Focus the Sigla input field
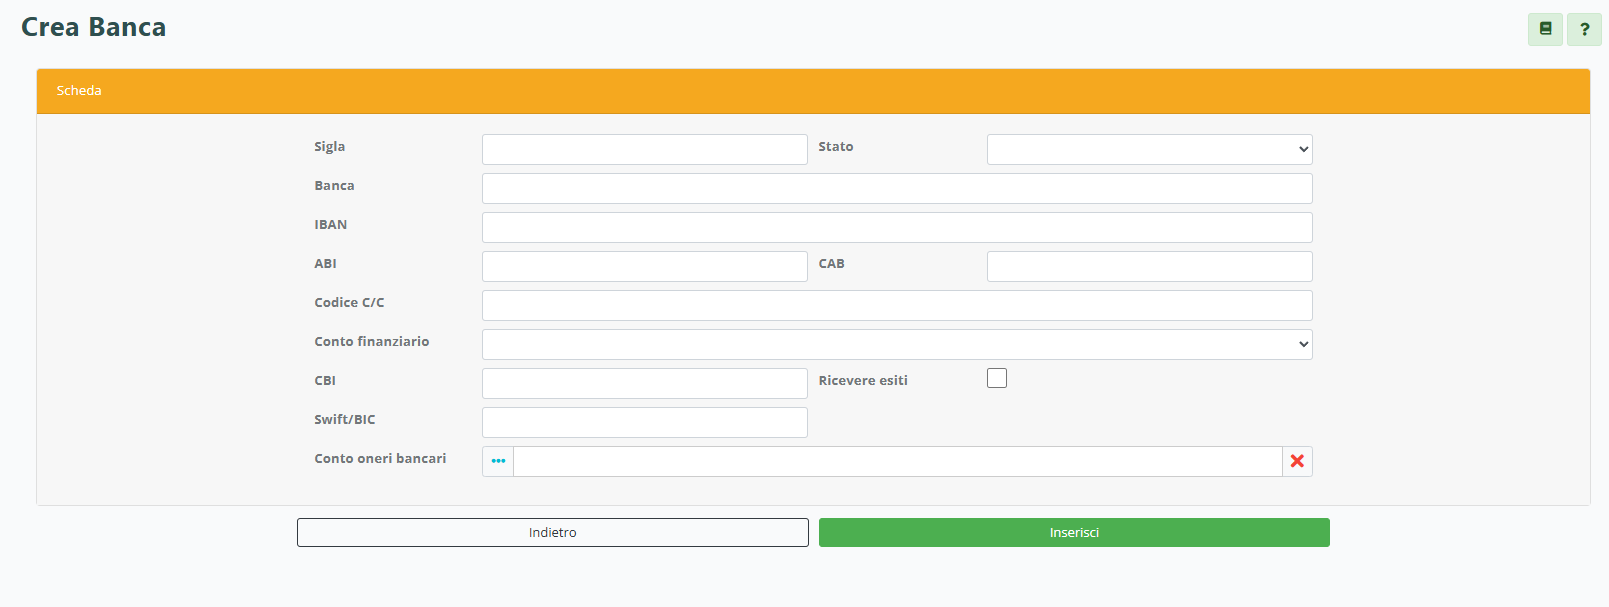The width and height of the screenshot is (1609, 607). (644, 149)
